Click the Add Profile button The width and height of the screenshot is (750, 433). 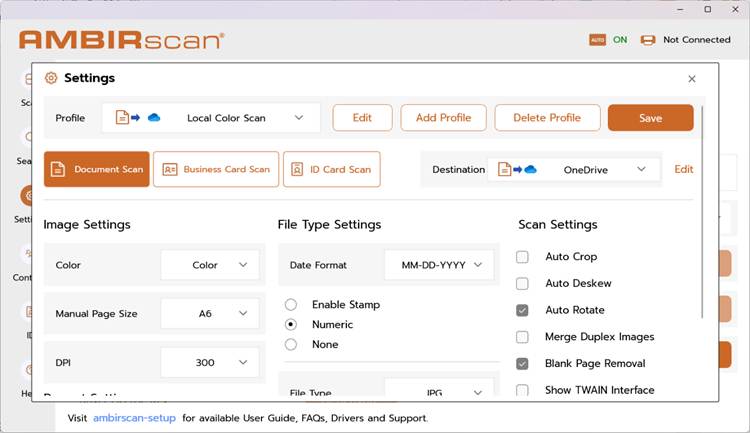(443, 118)
